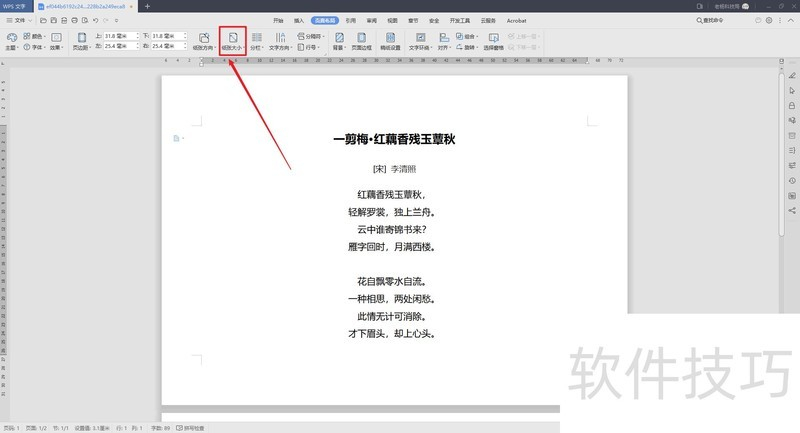Switch to the 插入 Insert tab
Viewport: 800px width, 433px height.
point(299,20)
